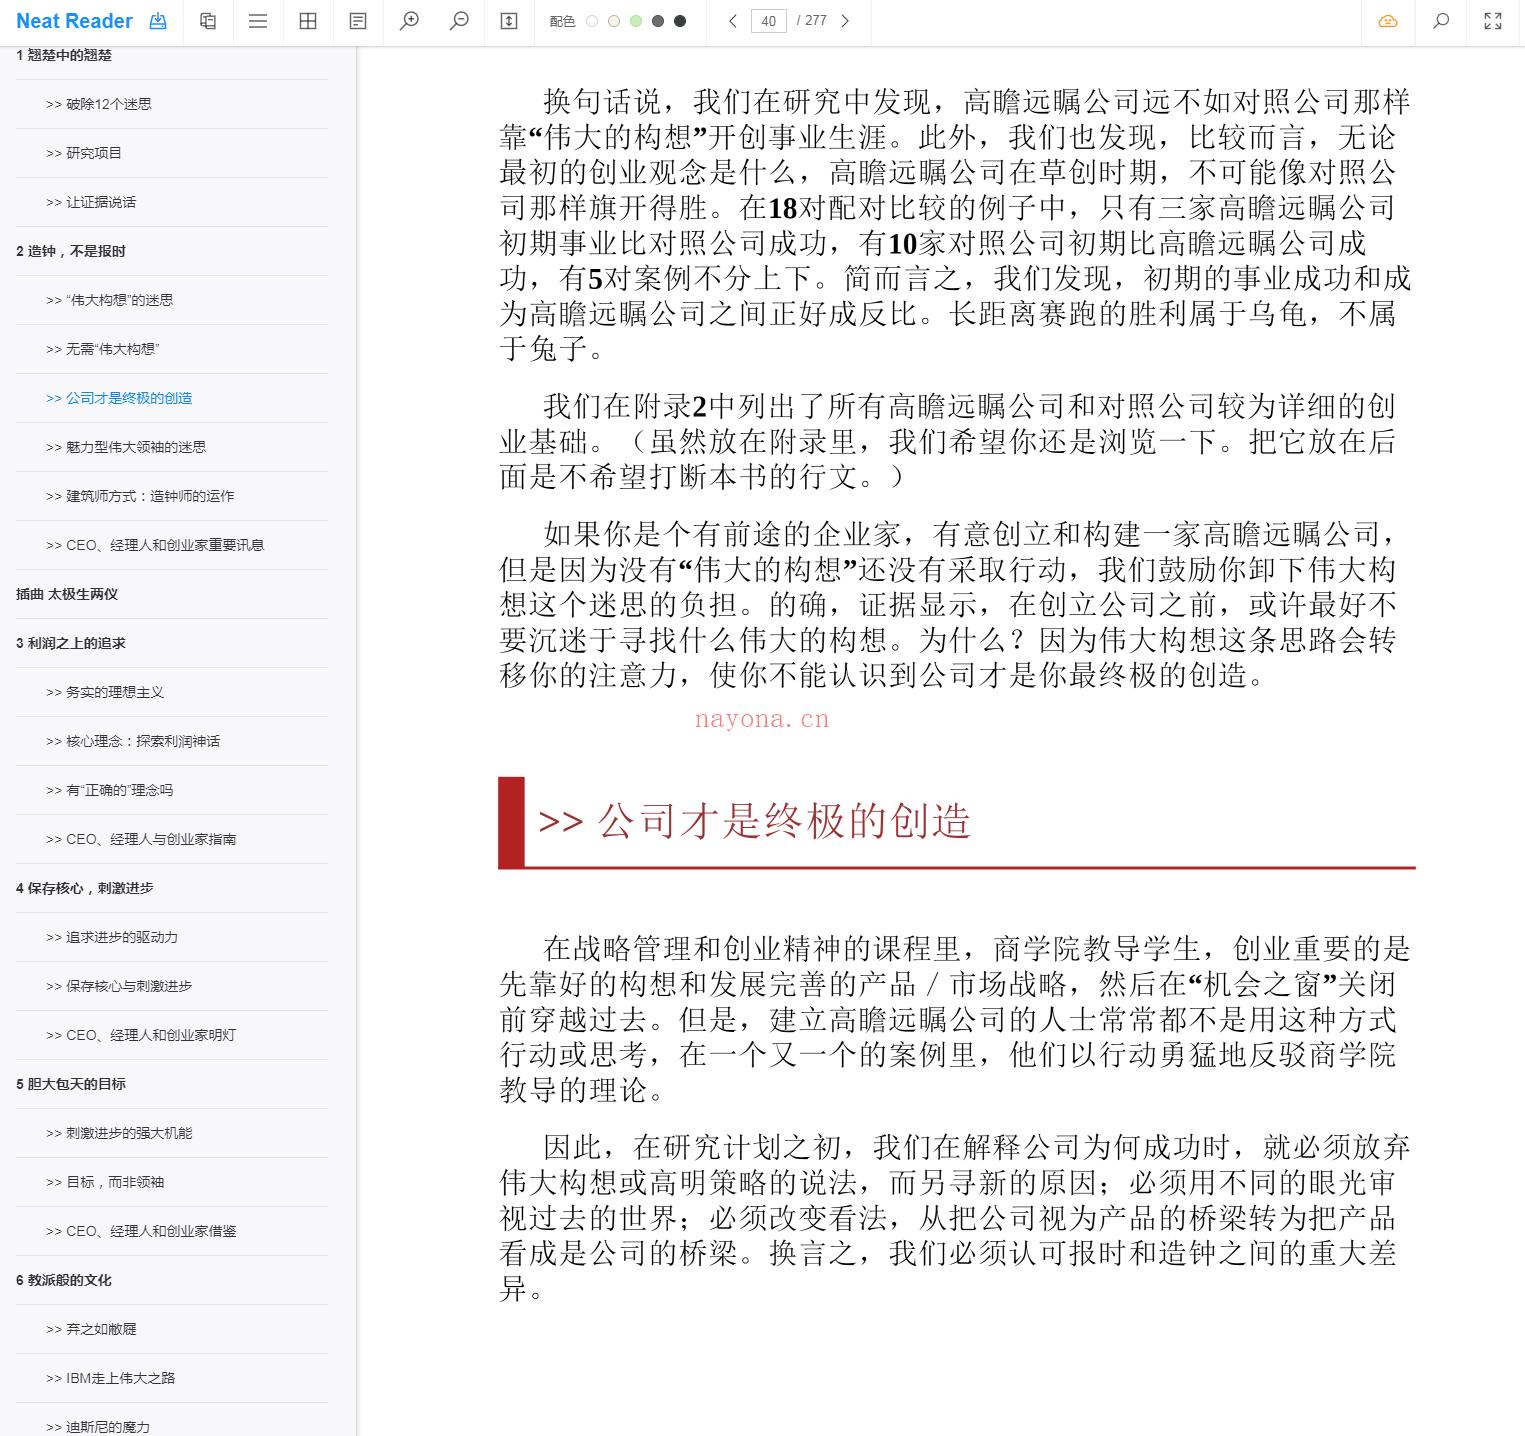The image size is (1525, 1436).
Task: Go to the next page arrow
Action: (845, 21)
